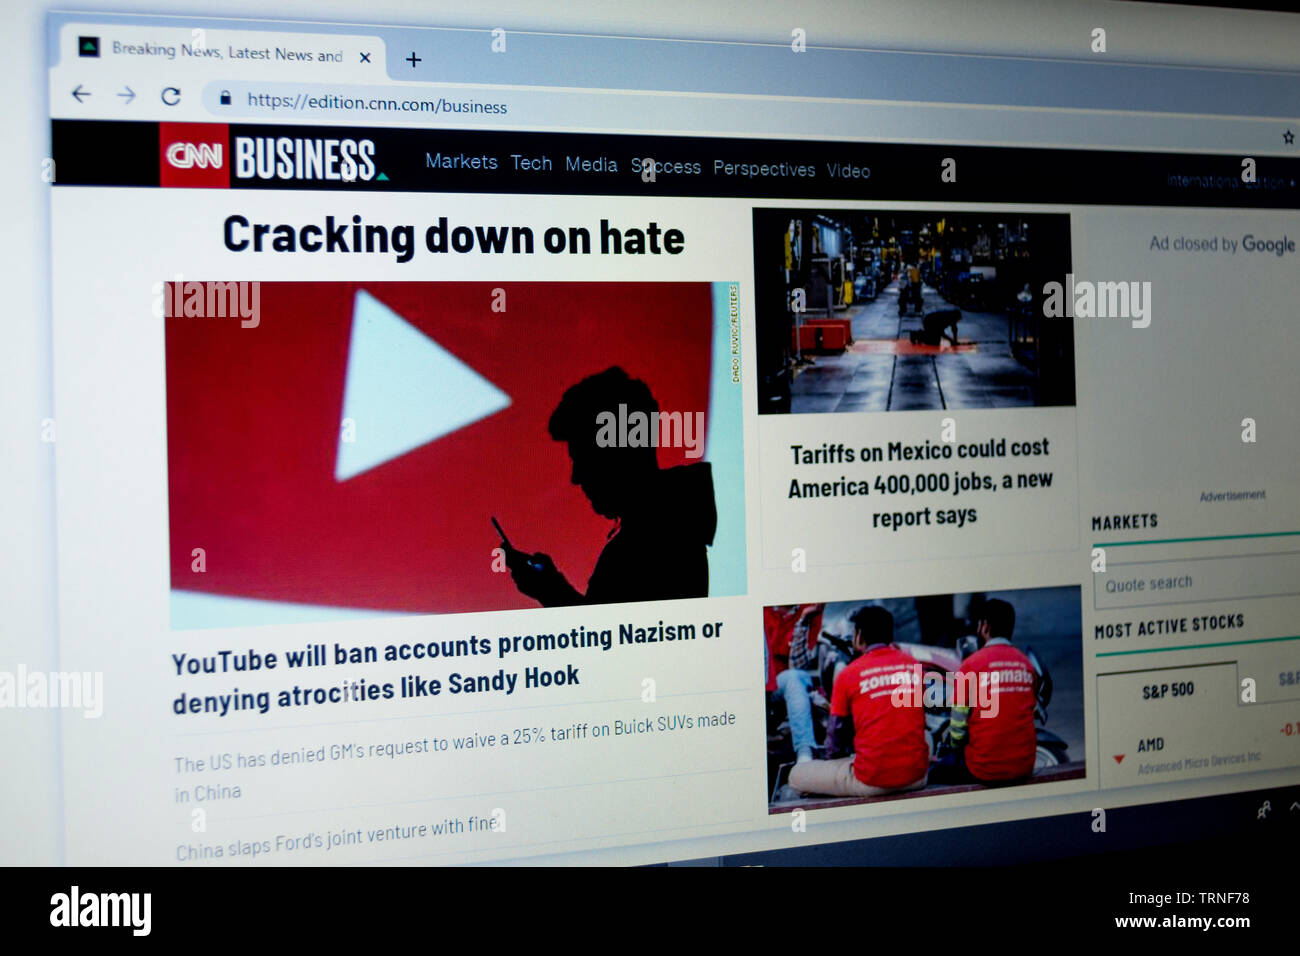
Task: Open the YouTube silhouette lead image
Action: pyautogui.click(x=455, y=452)
